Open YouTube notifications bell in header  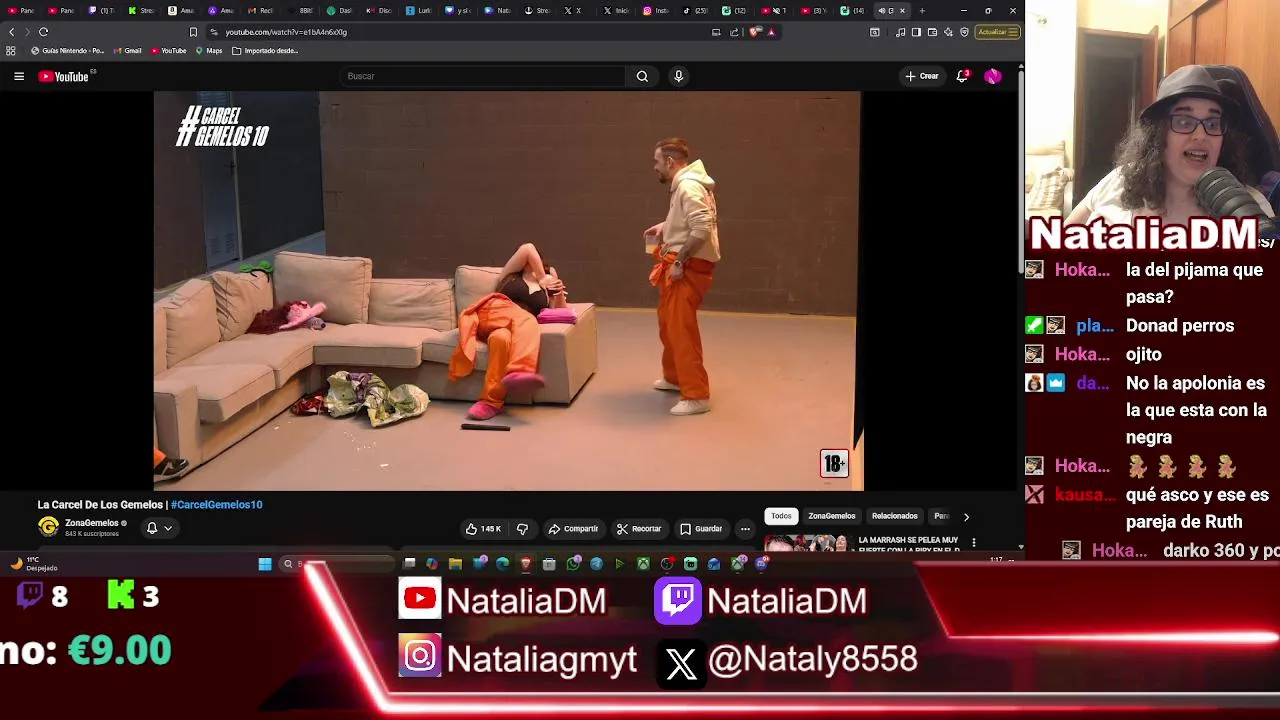click(962, 76)
